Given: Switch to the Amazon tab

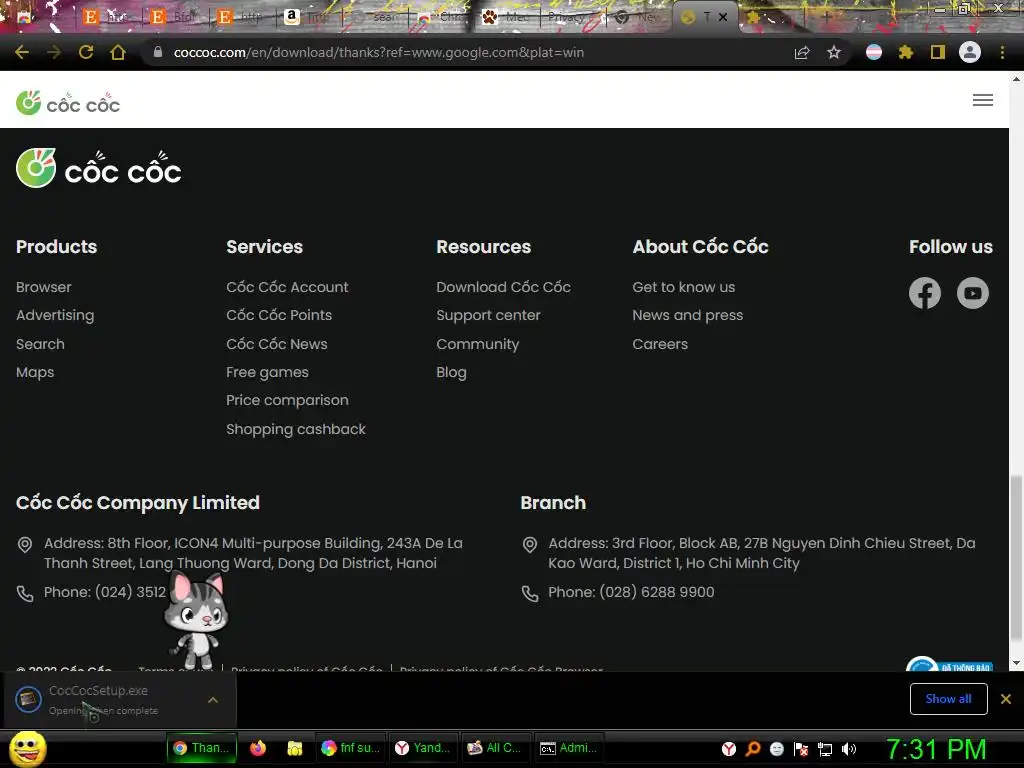Looking at the screenshot, I should (307, 17).
